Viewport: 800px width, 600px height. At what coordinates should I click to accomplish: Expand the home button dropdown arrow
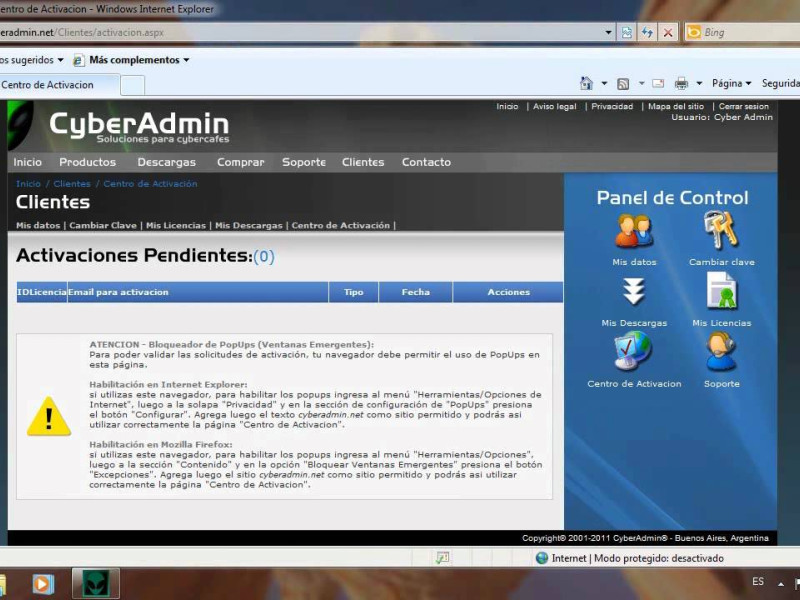coord(604,83)
